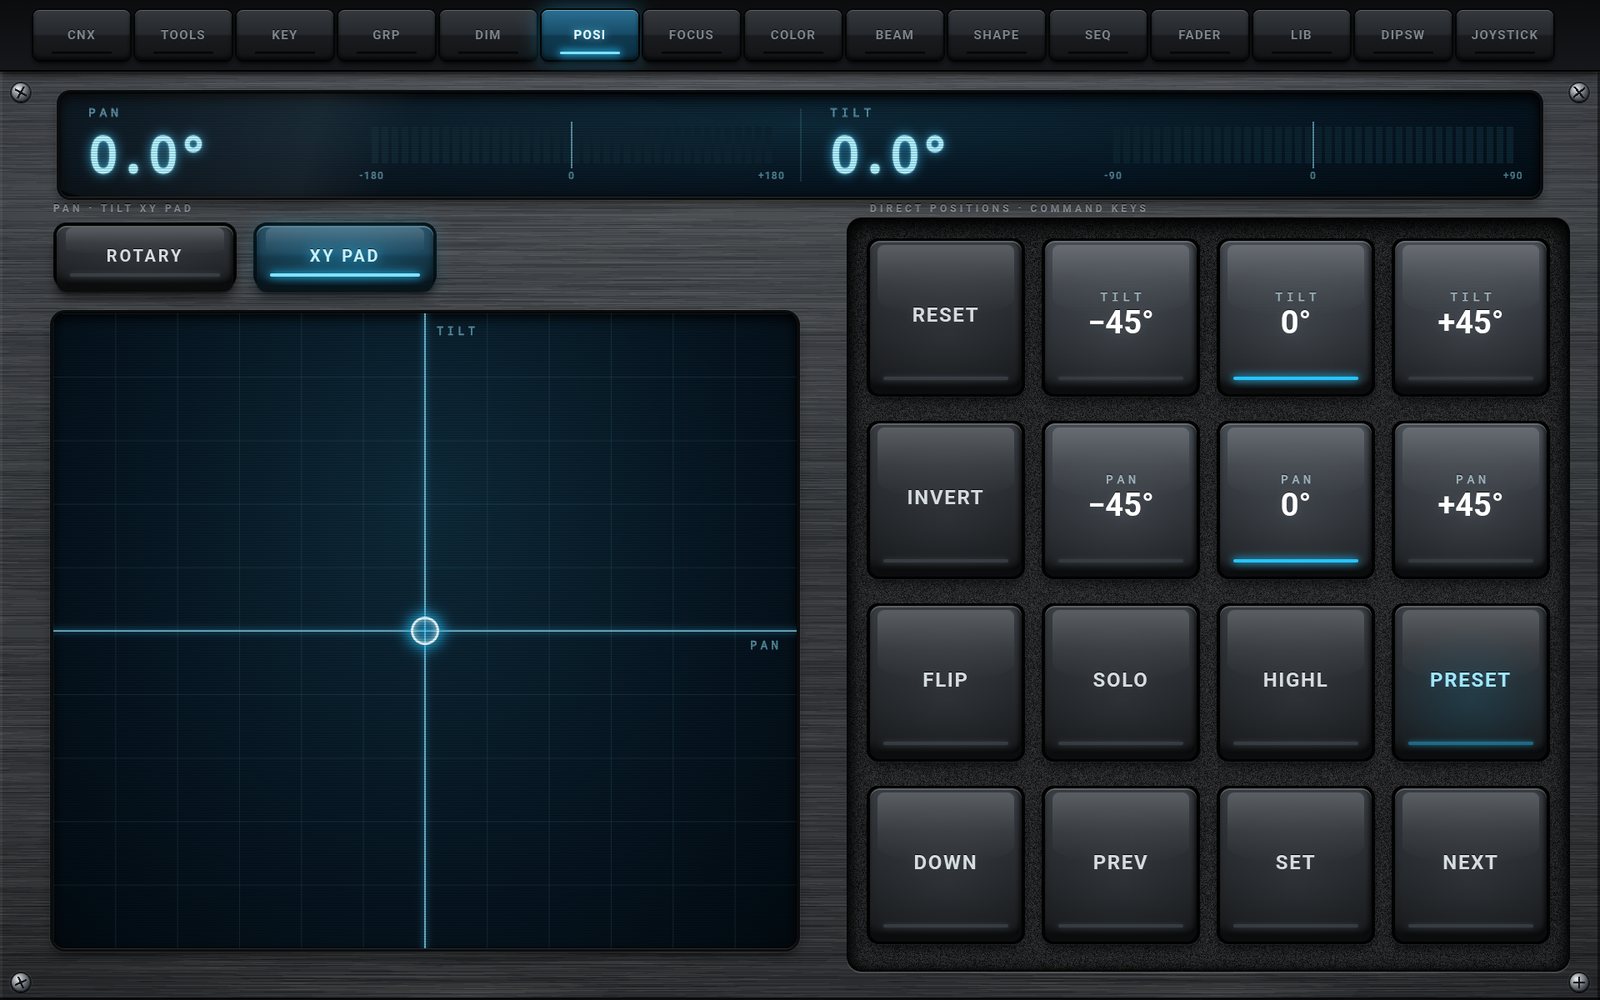Select the XY PAD mode
1600x1000 pixels.
pyautogui.click(x=345, y=256)
